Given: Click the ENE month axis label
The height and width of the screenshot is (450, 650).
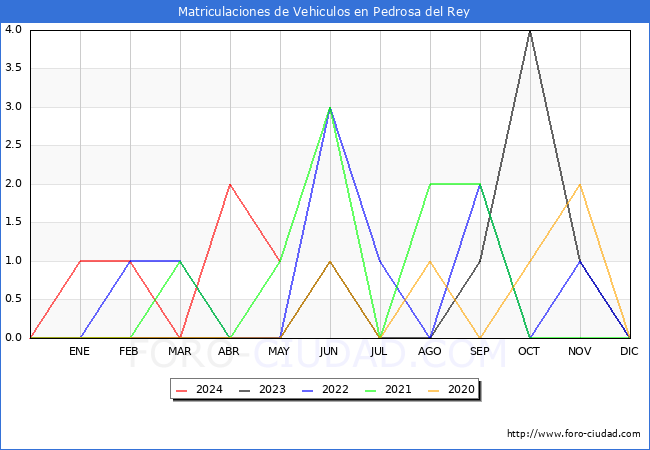Looking at the screenshot, I should coord(79,351).
